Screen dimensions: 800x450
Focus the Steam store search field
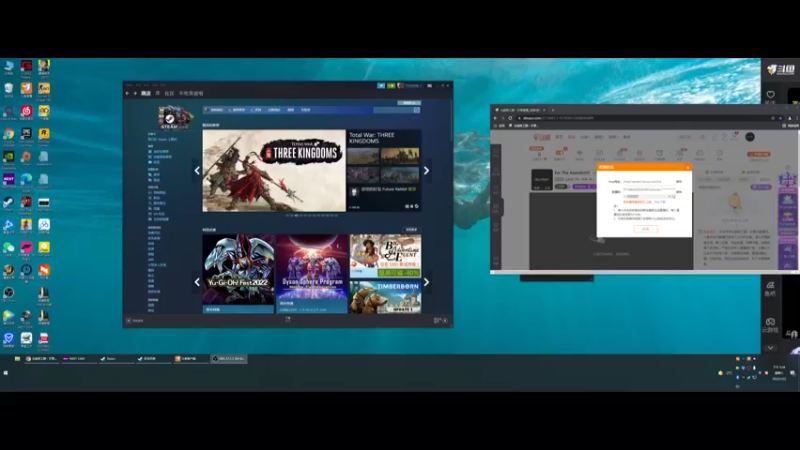pyautogui.click(x=393, y=110)
